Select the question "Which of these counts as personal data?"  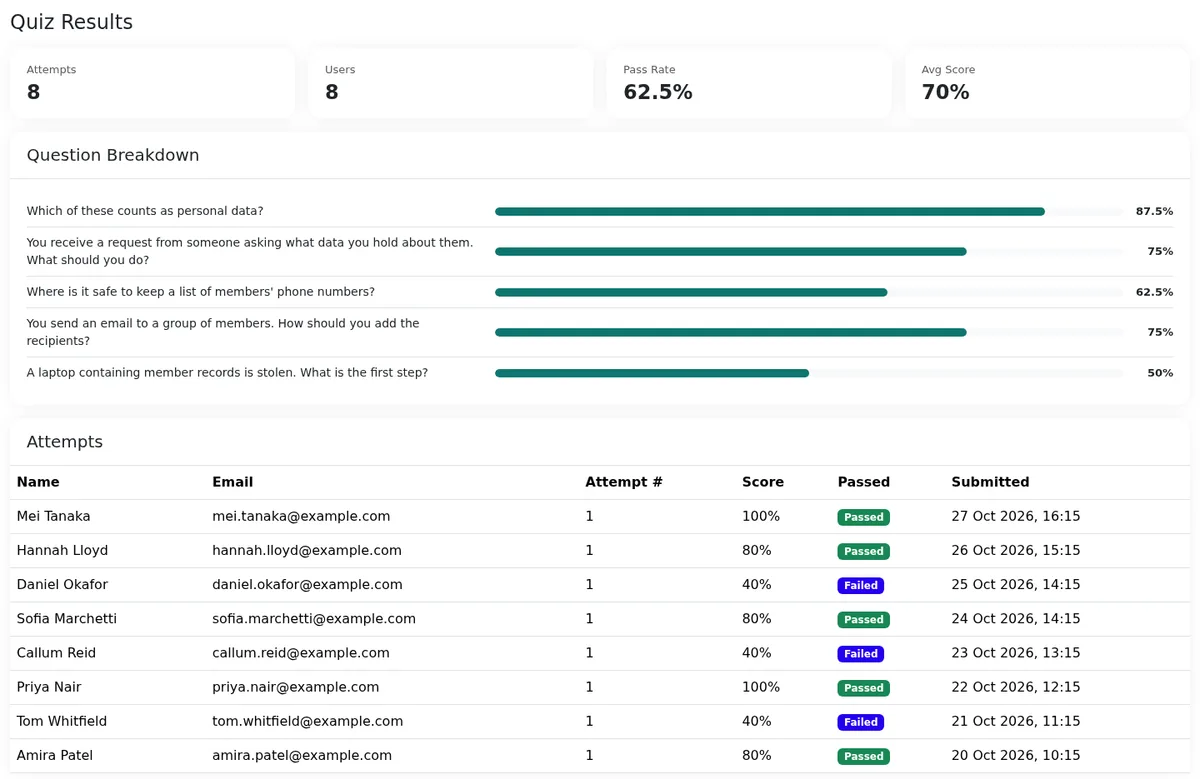click(145, 211)
